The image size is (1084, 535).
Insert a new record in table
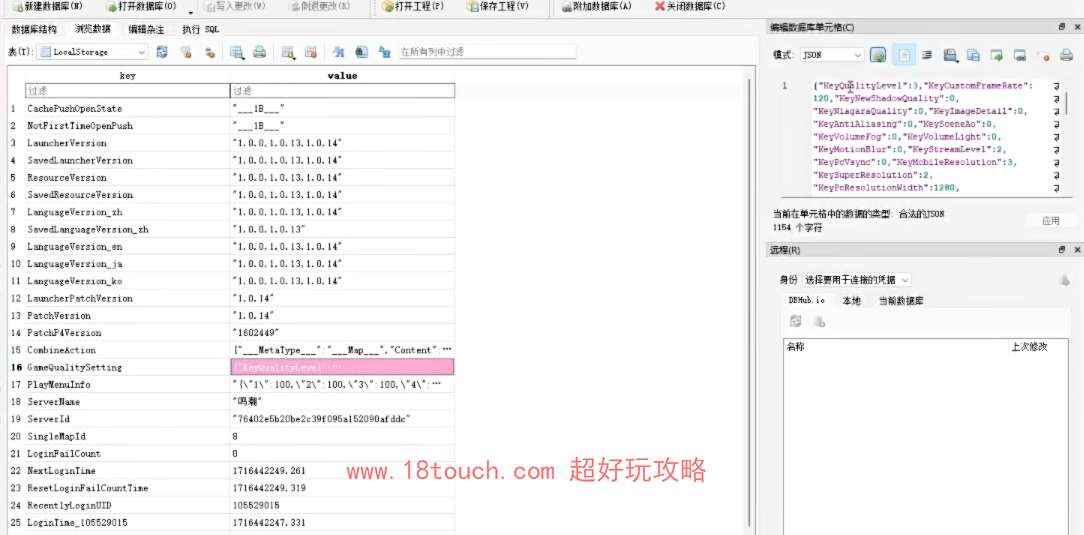pos(288,52)
